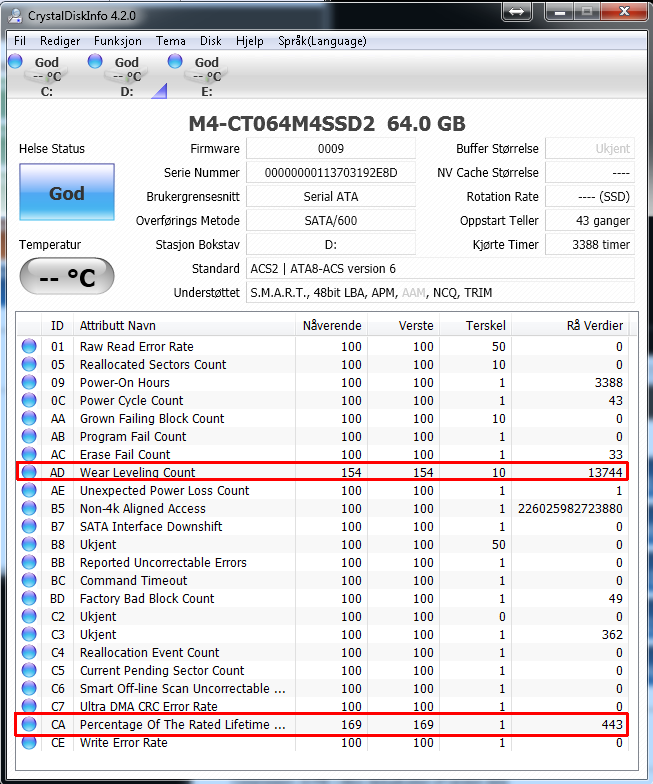Select the Power-On Hours attribute name
The width and height of the screenshot is (653, 784).
[x=124, y=382]
